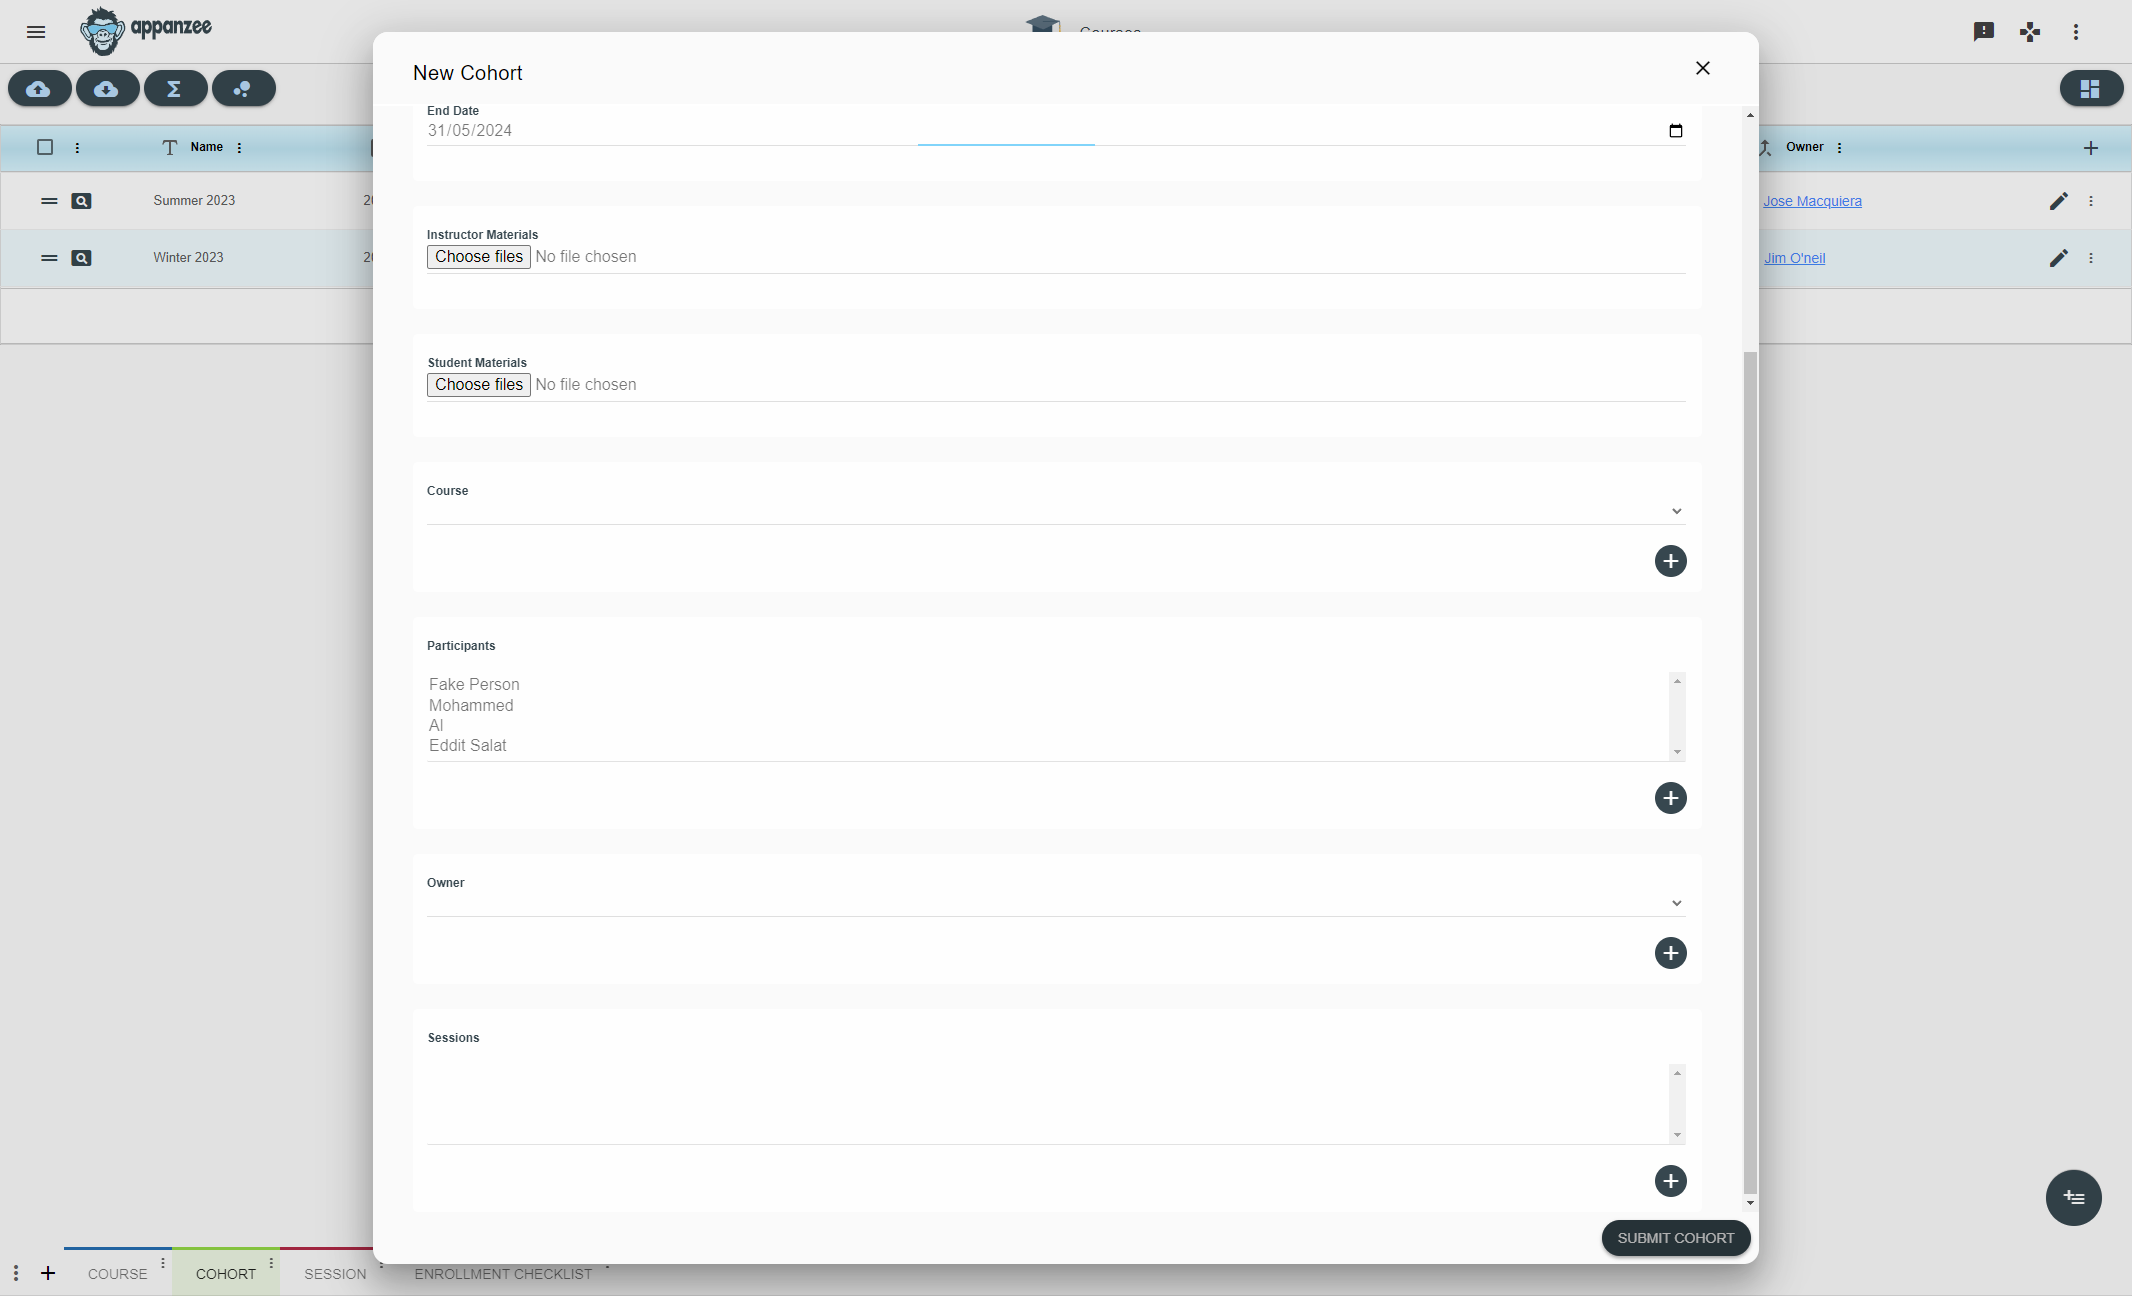Open the header three-dot overflow menu

(x=2076, y=32)
